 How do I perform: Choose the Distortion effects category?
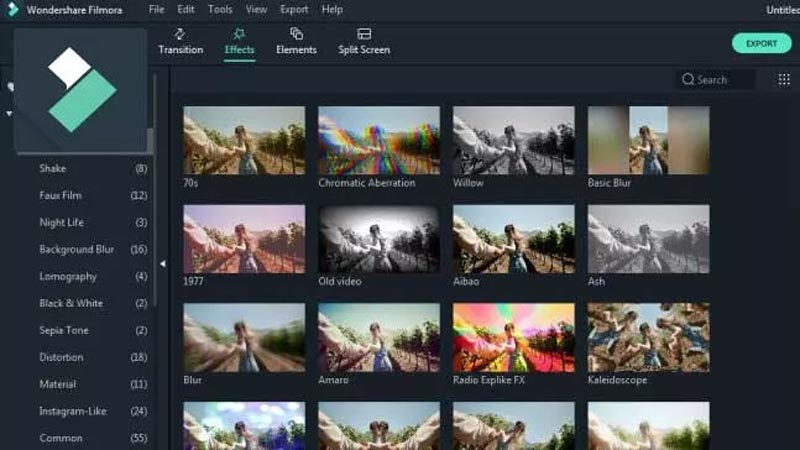pyautogui.click(x=61, y=357)
